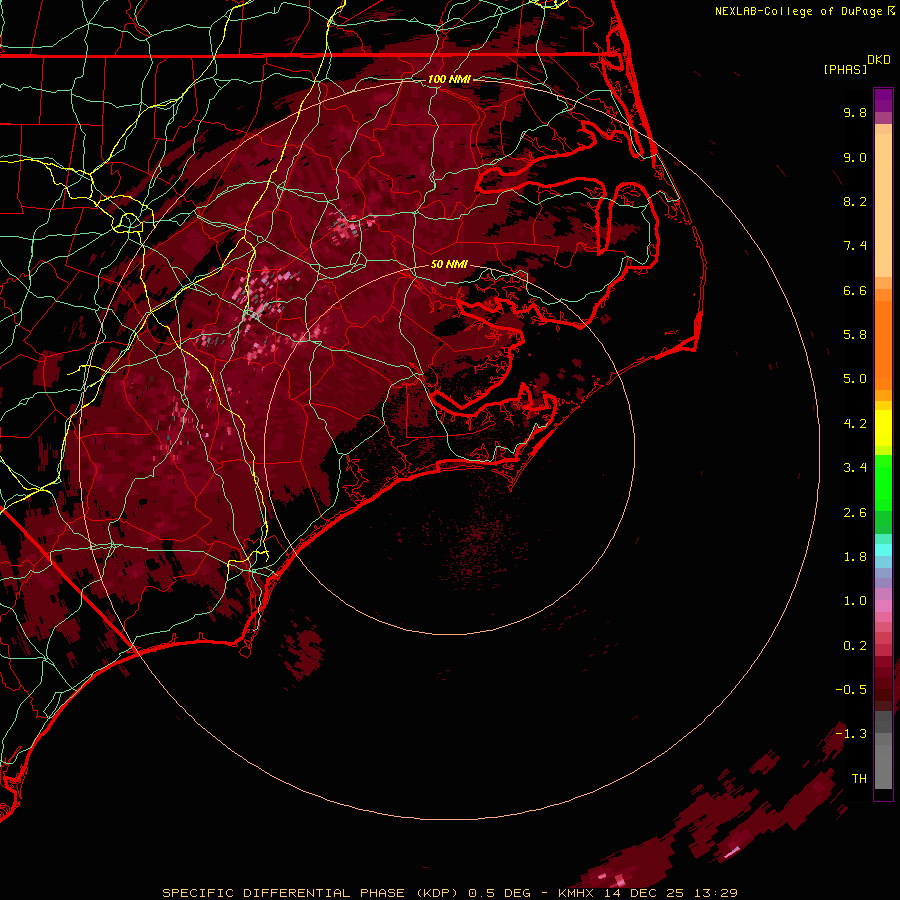Click the yellow segment of the color bar
Screen dimensions: 900x900
point(883,428)
